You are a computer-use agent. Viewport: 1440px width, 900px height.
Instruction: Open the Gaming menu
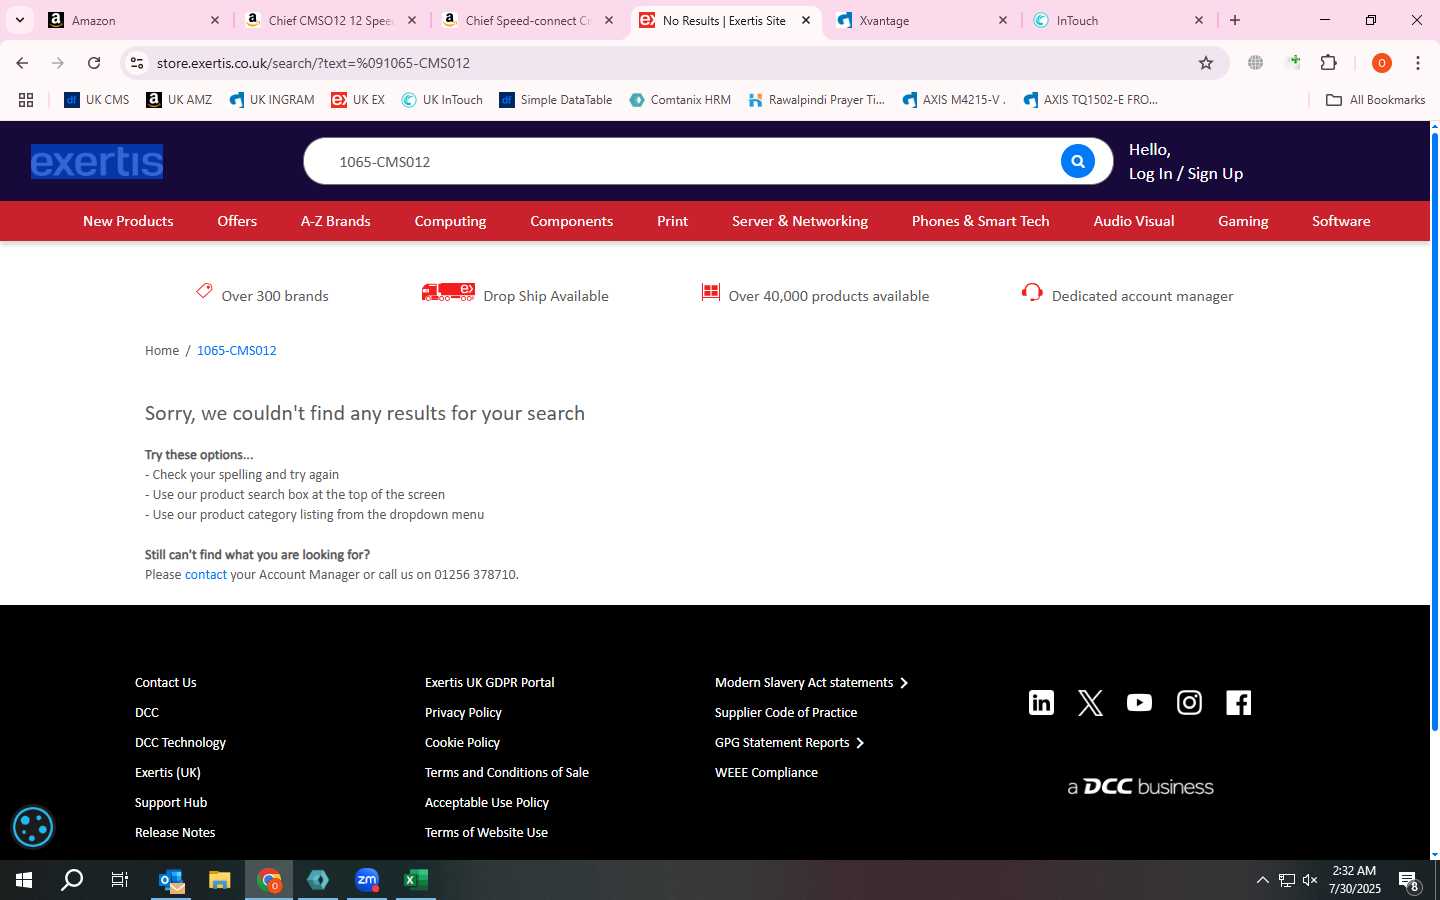(1243, 221)
